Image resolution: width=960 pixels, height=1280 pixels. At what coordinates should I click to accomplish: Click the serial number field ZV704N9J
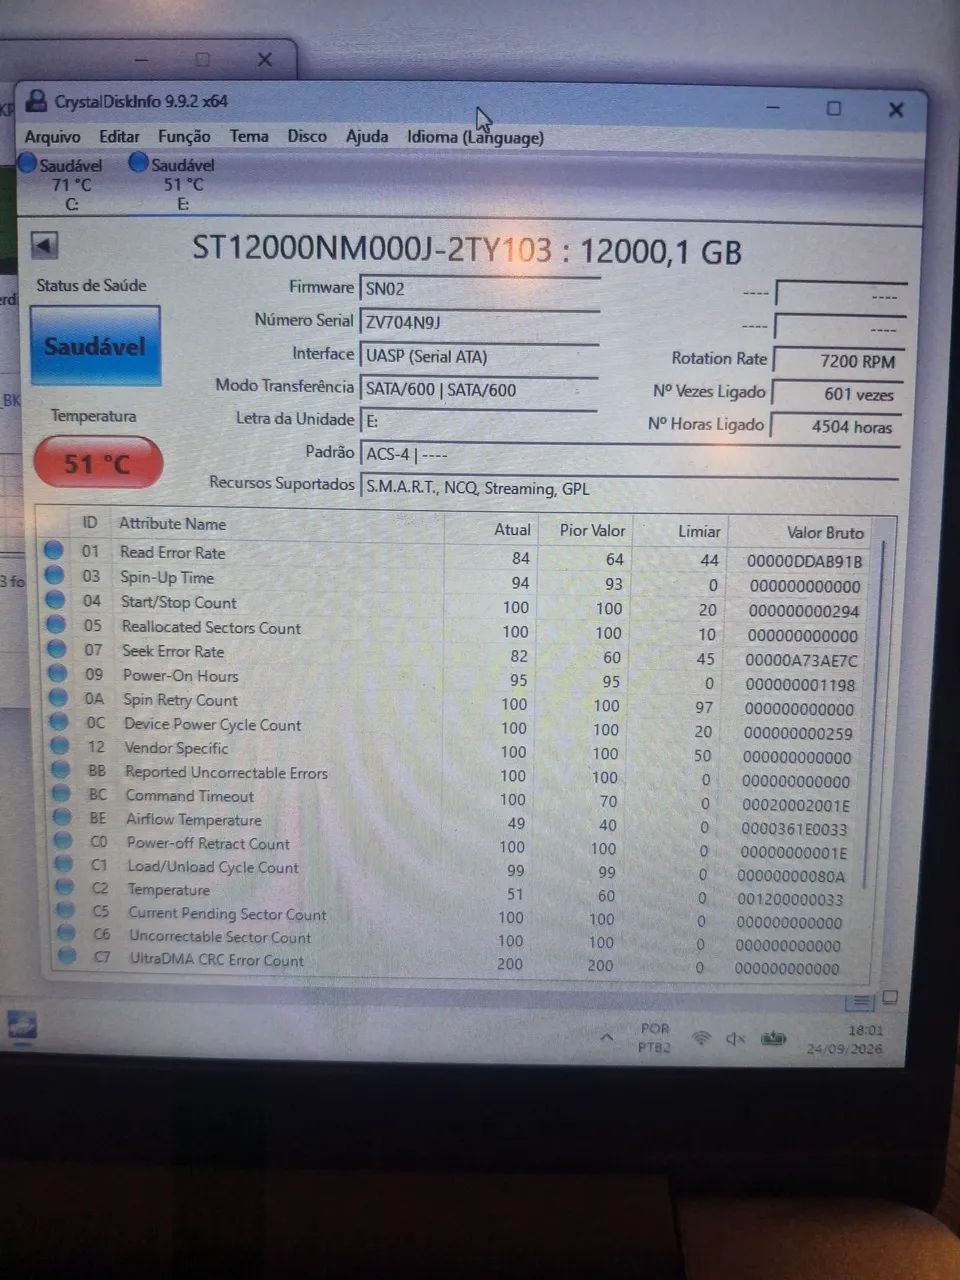coord(479,322)
